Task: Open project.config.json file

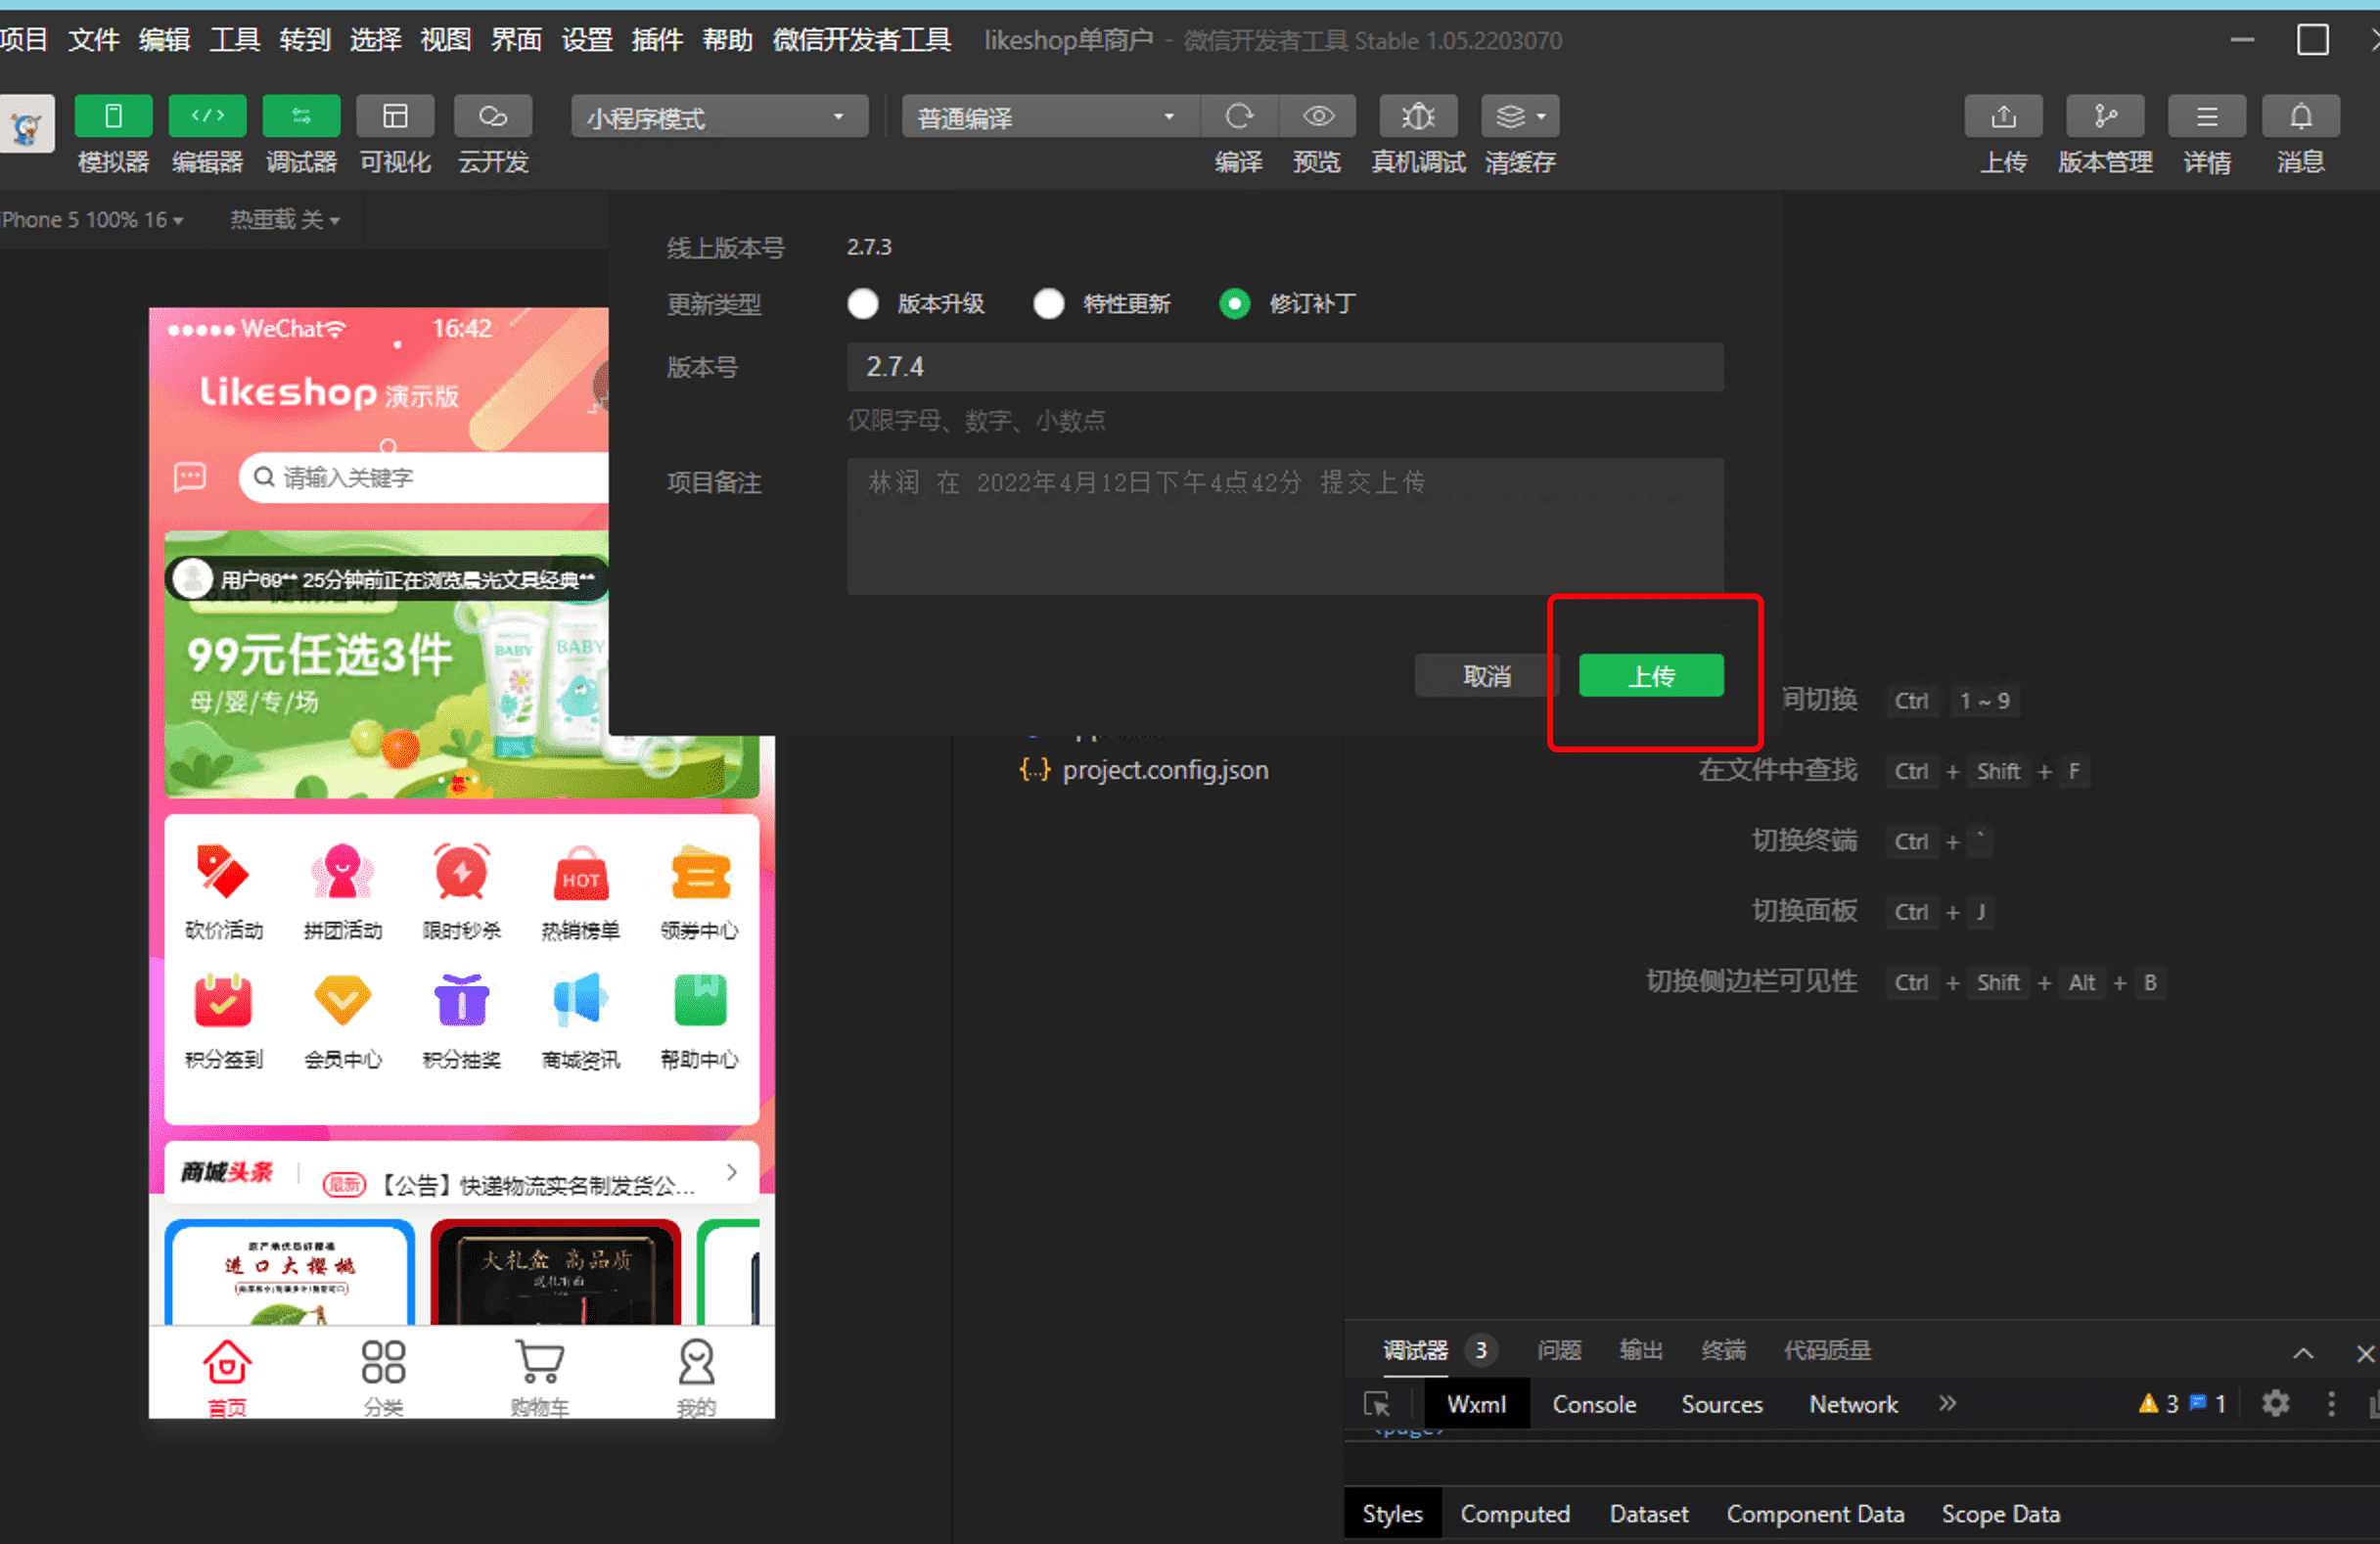Action: (1144, 770)
